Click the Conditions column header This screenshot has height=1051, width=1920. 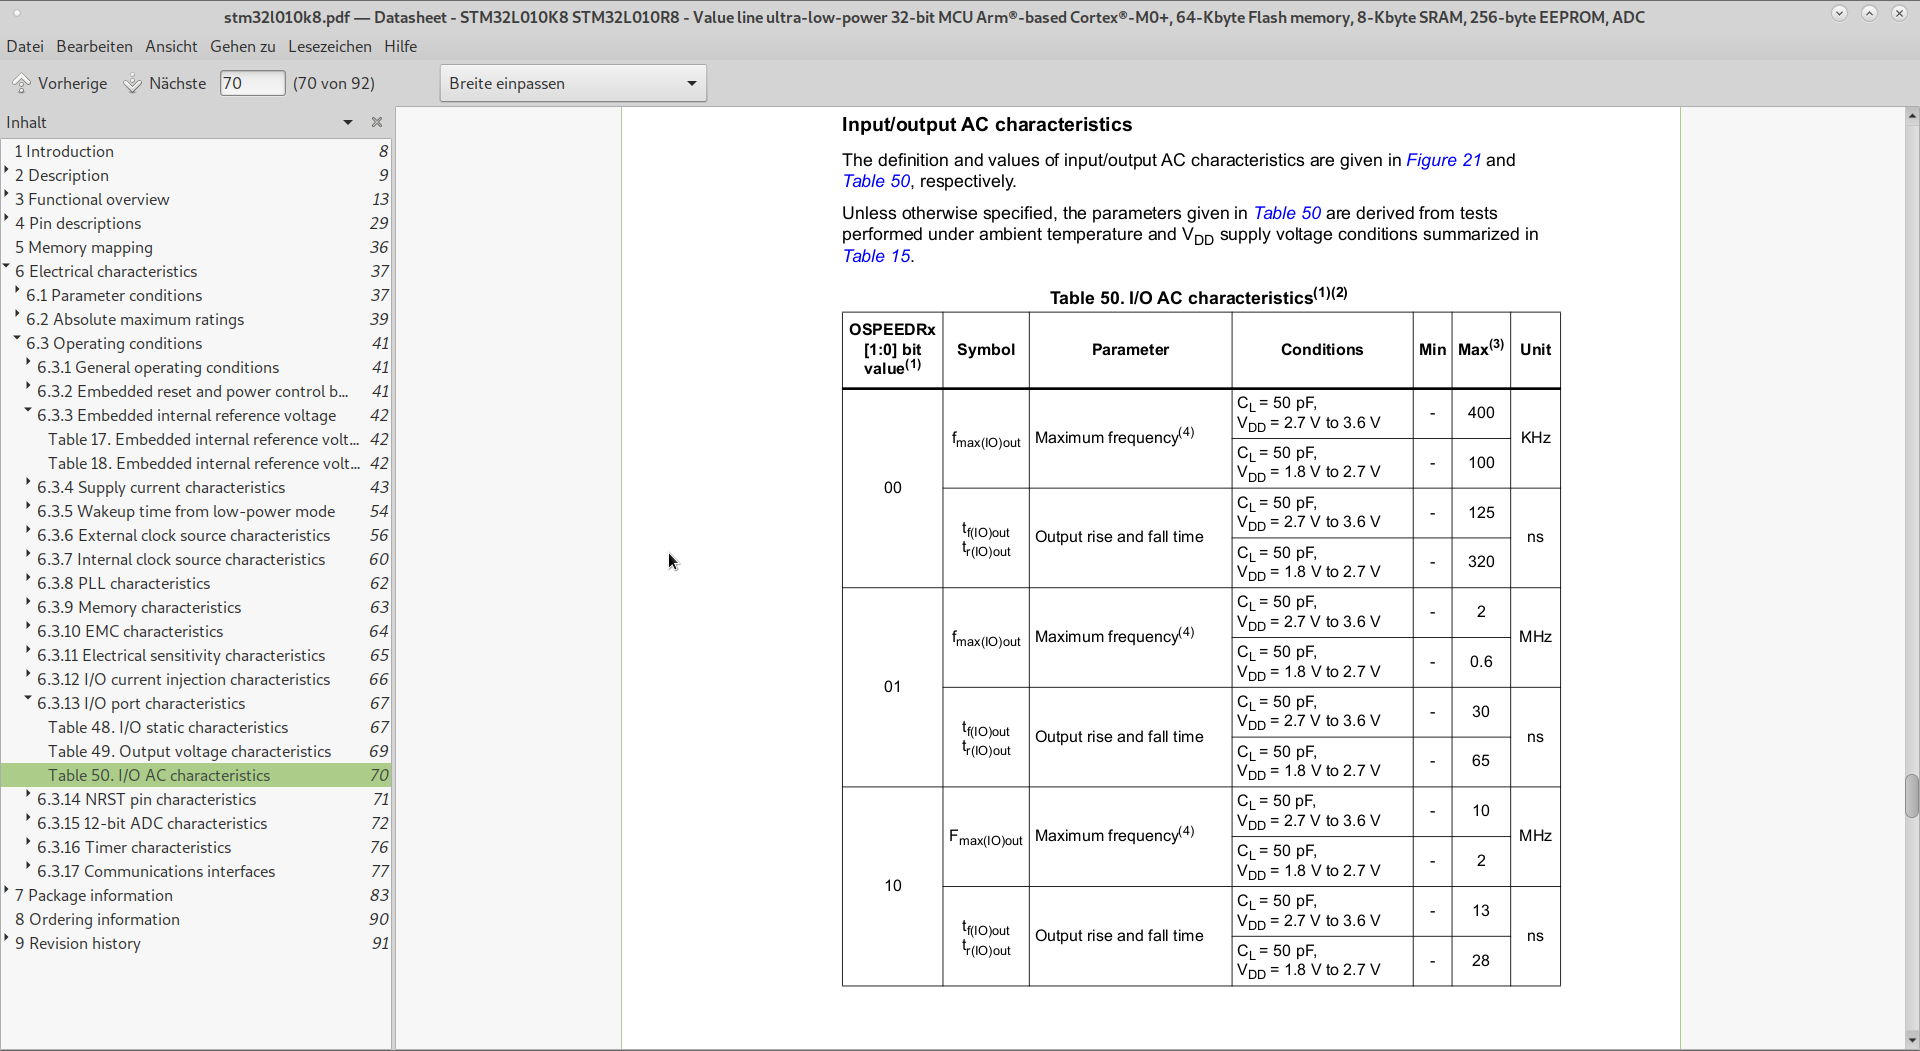[1322, 350]
